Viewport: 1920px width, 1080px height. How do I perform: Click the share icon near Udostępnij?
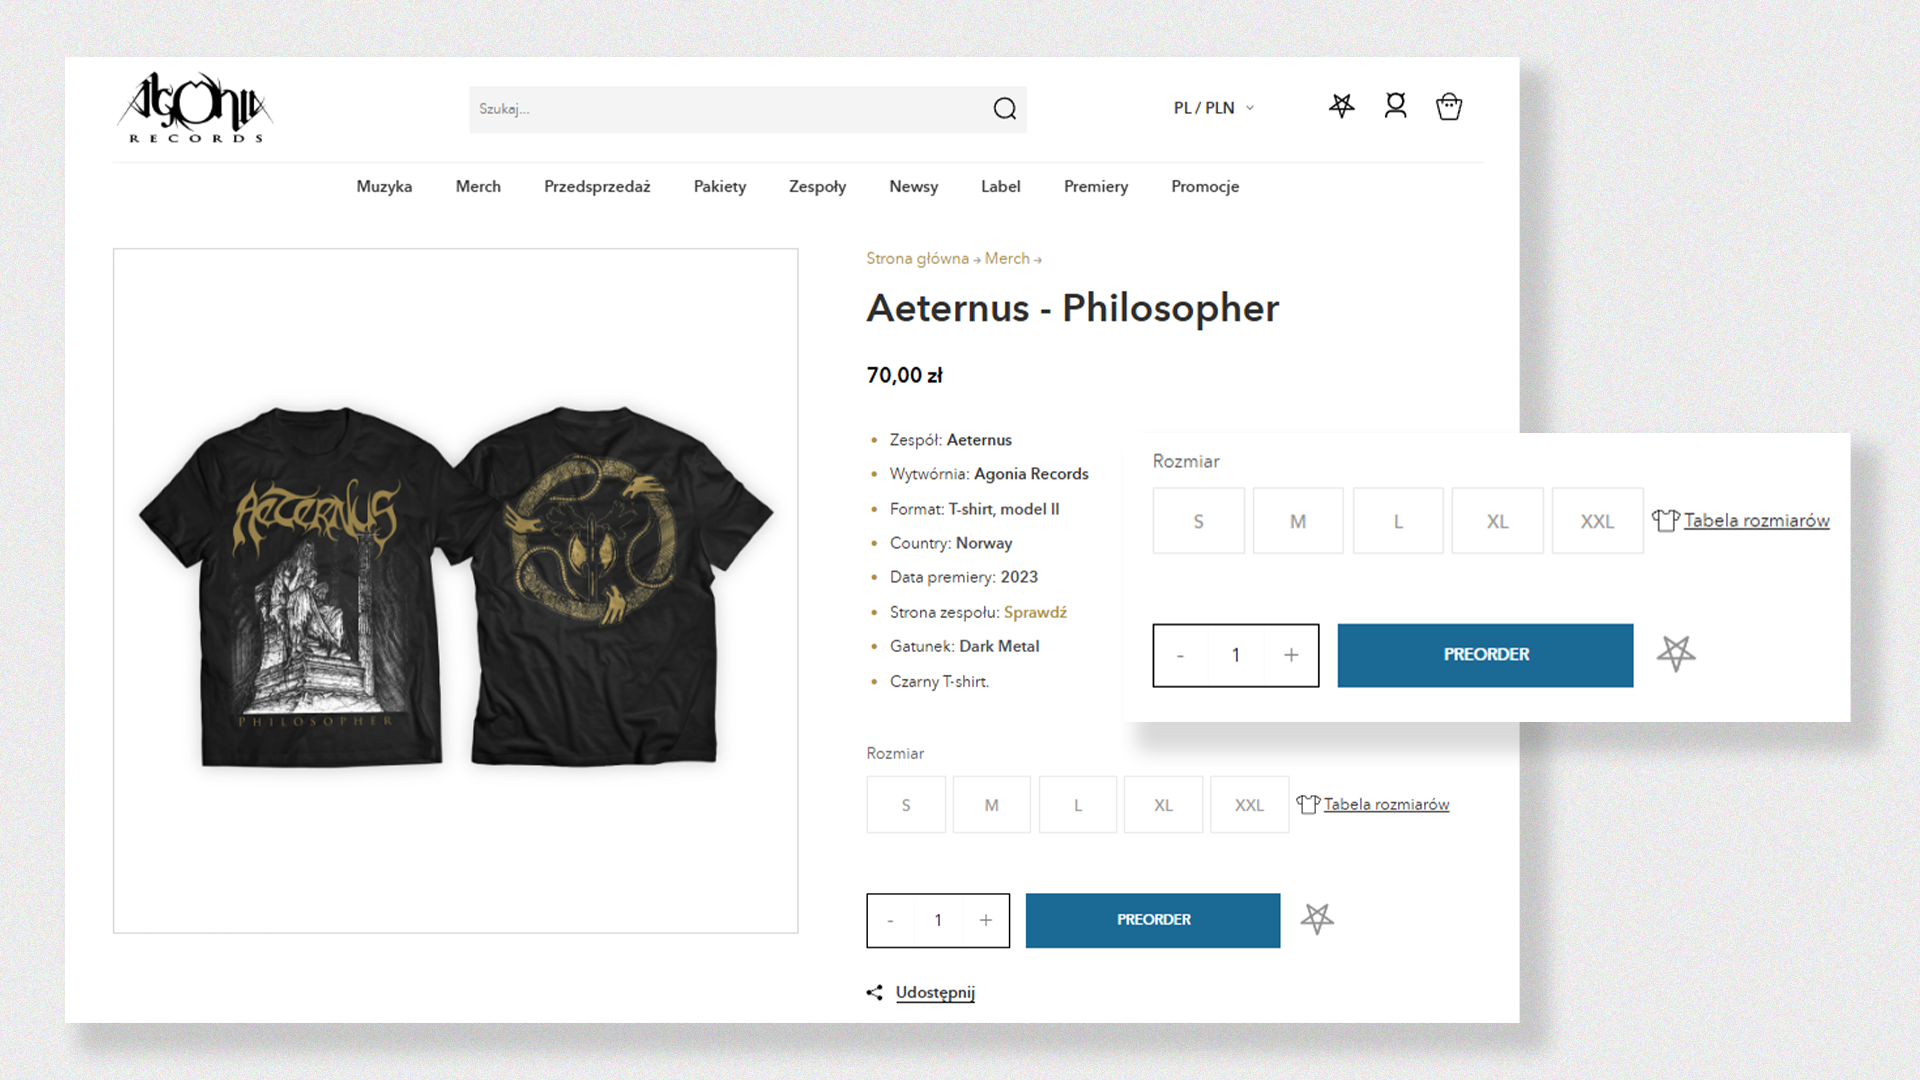[x=875, y=993]
